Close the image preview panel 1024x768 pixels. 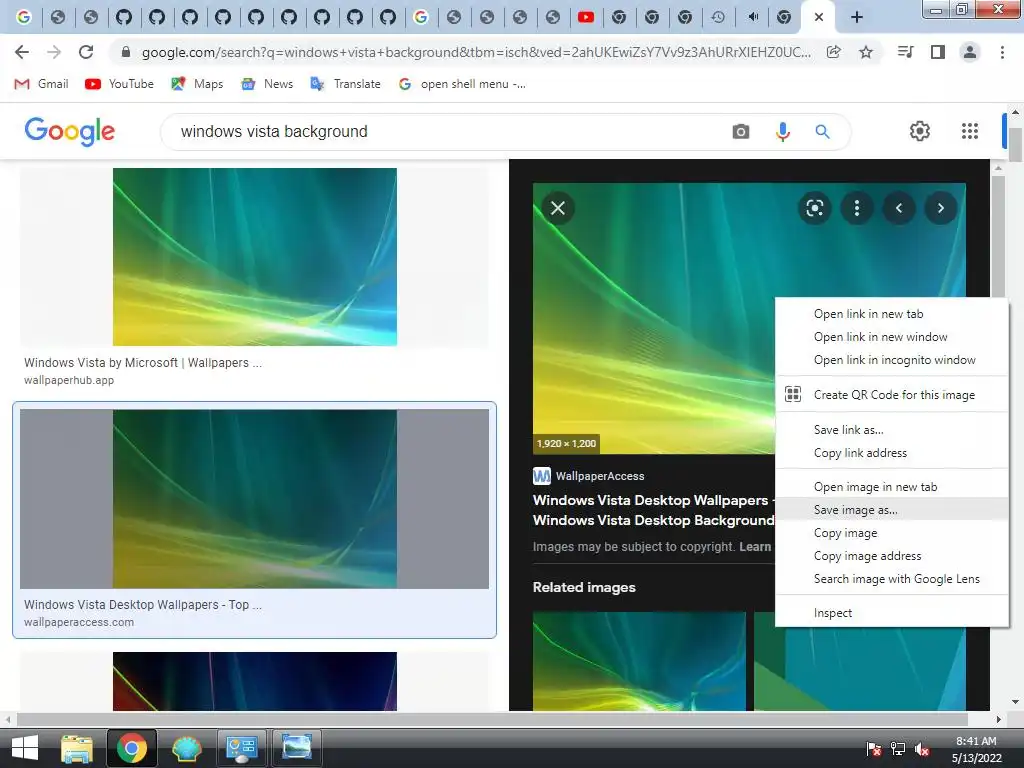558,208
